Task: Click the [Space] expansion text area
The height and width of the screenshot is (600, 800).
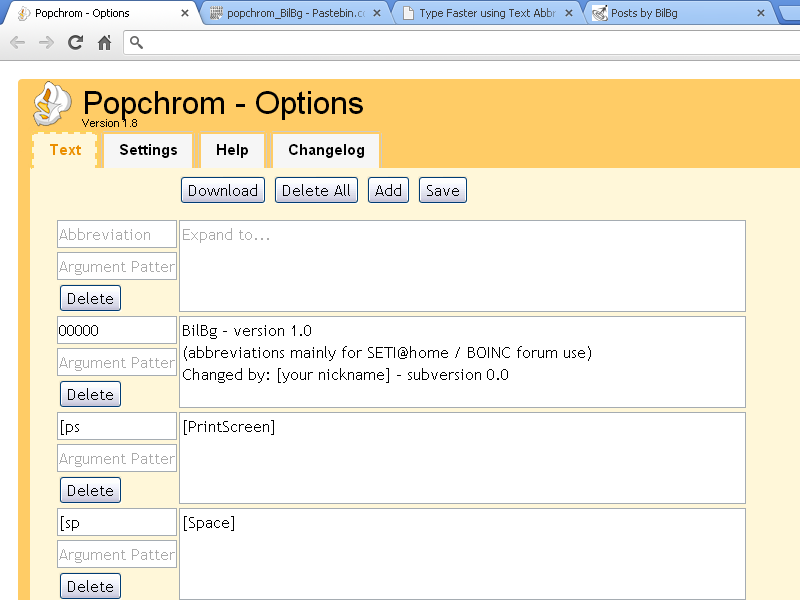Action: pos(462,554)
